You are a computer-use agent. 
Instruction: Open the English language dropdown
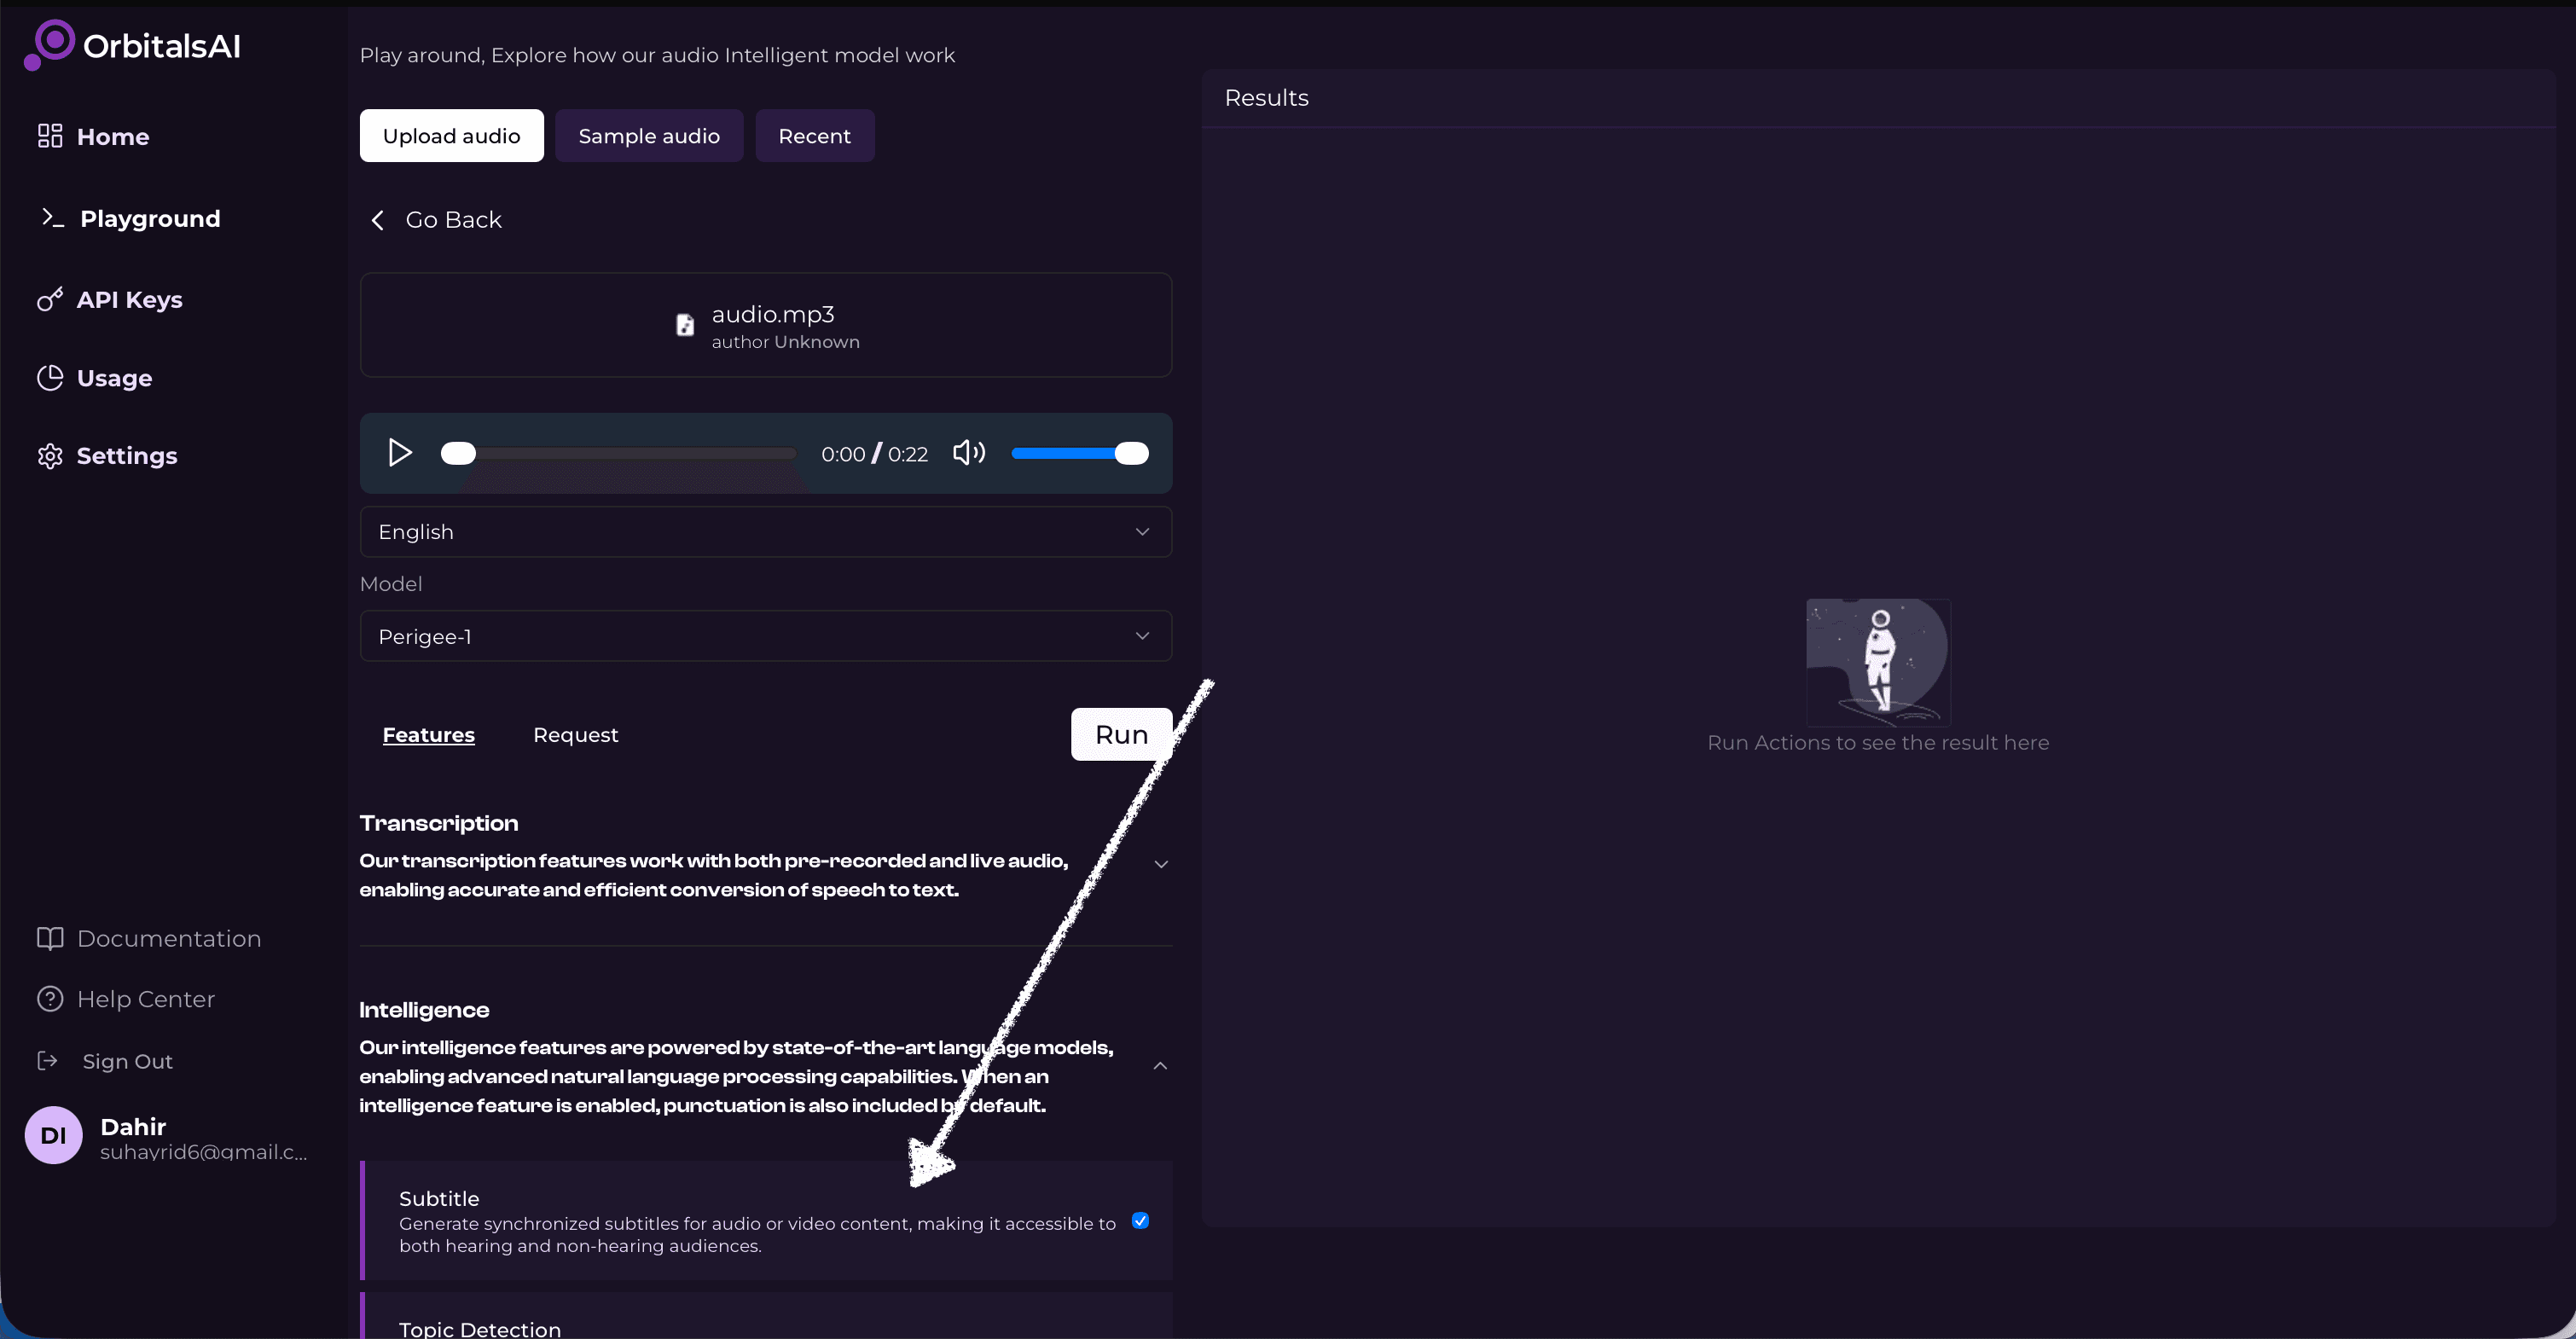point(765,532)
